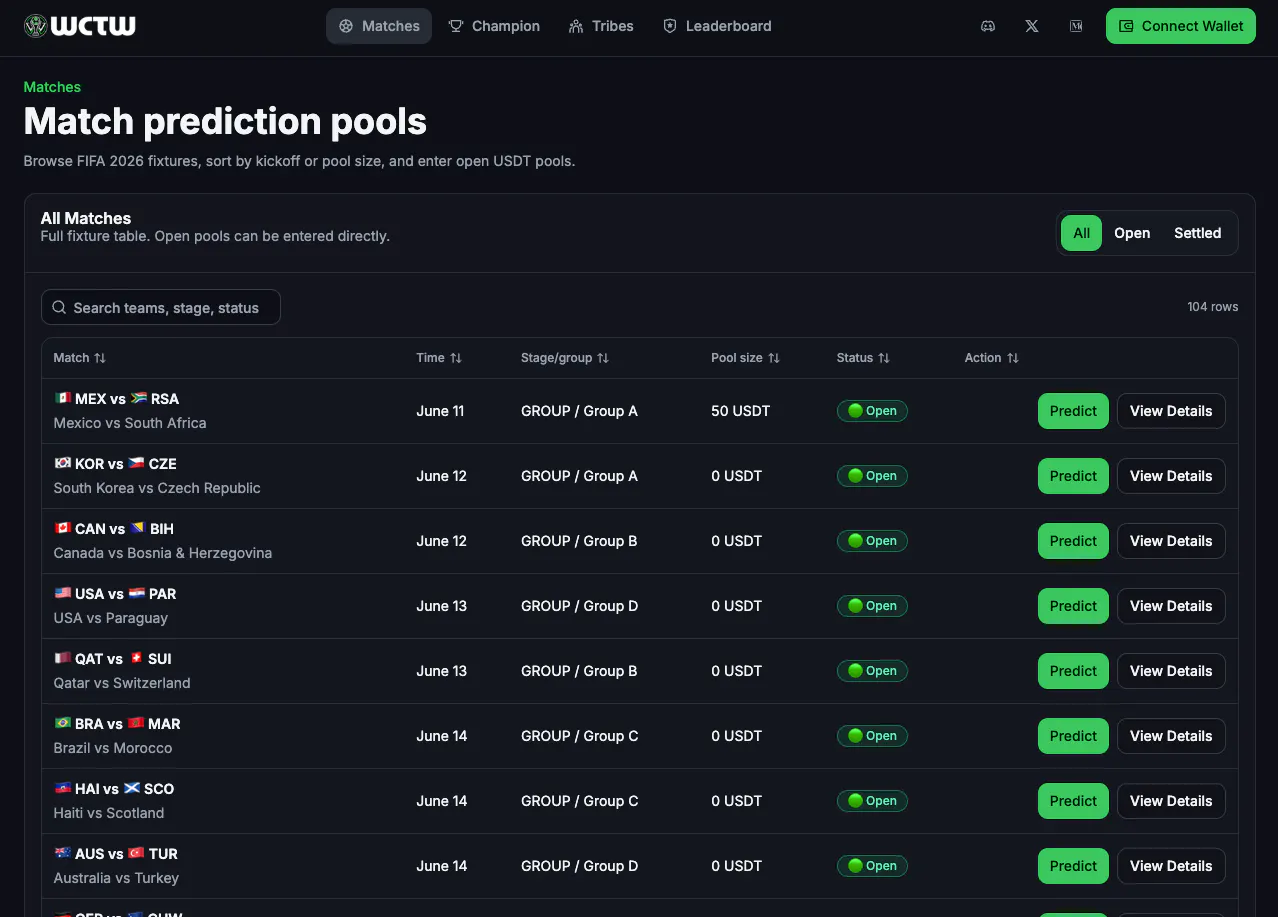This screenshot has width=1278, height=917.
Task: Sort by Pool size column arrows
Action: [x=774, y=358]
